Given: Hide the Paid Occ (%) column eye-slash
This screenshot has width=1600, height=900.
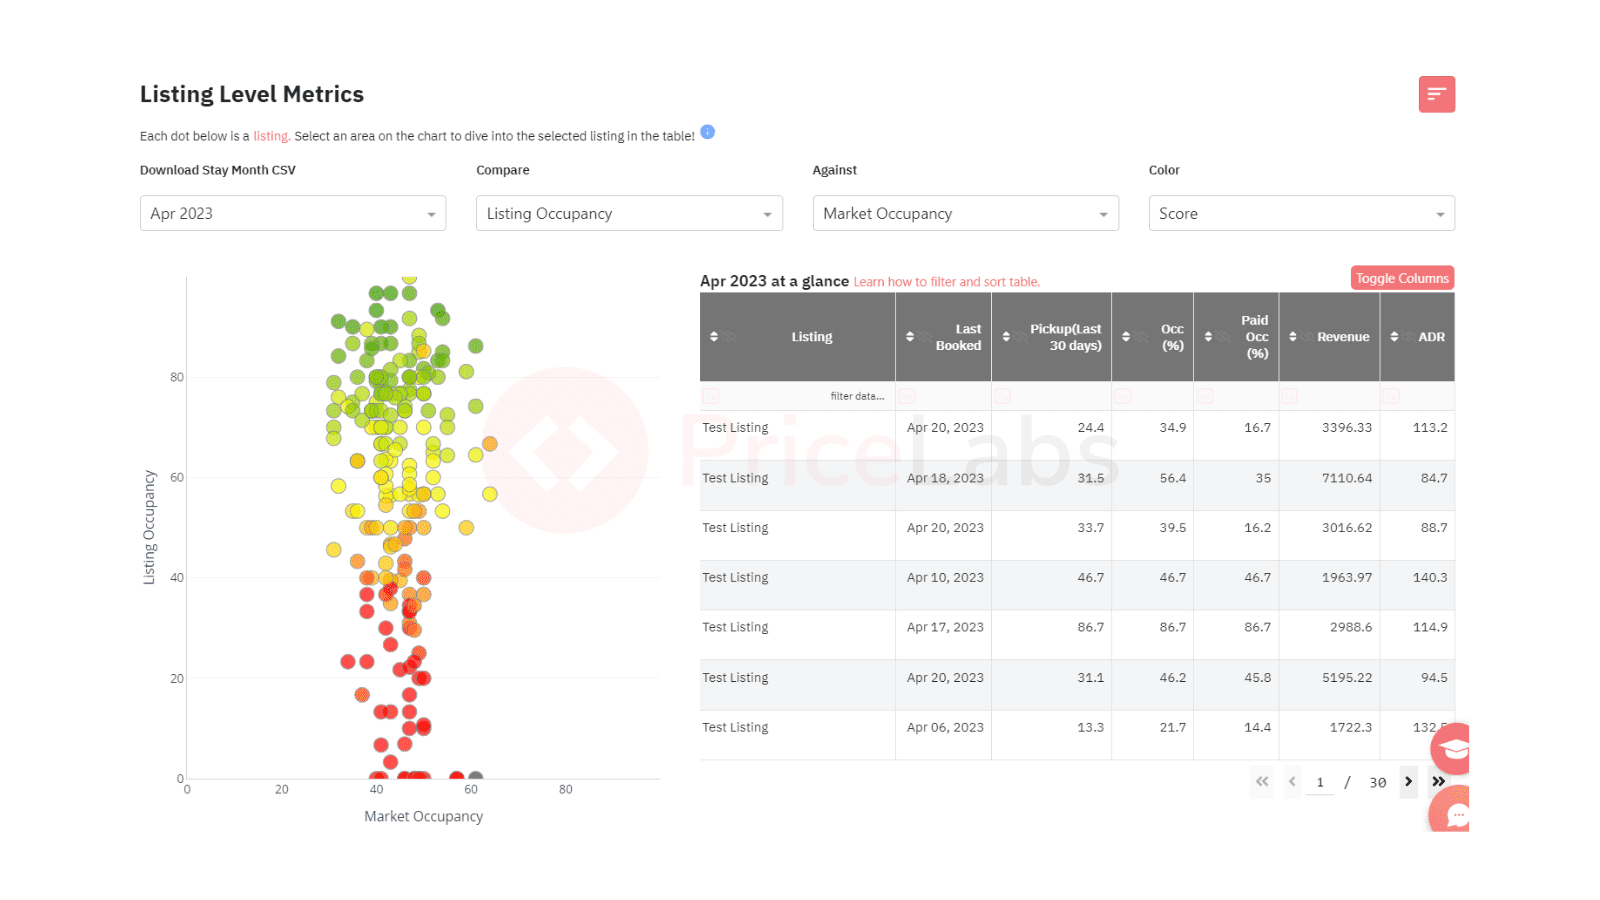Looking at the screenshot, I should (x=1224, y=337).
